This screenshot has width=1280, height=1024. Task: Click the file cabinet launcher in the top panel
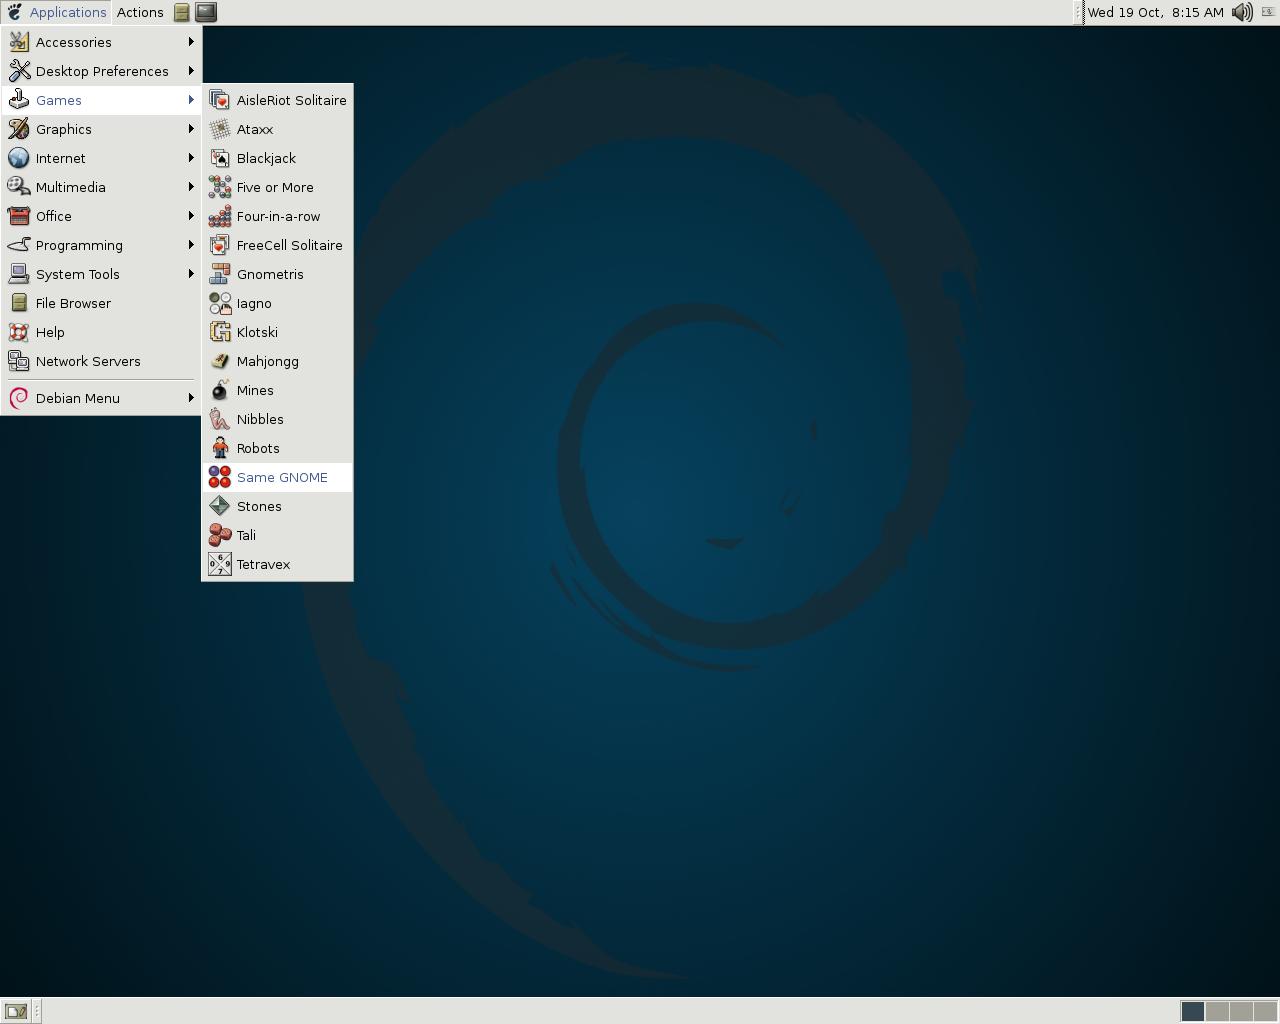182,12
